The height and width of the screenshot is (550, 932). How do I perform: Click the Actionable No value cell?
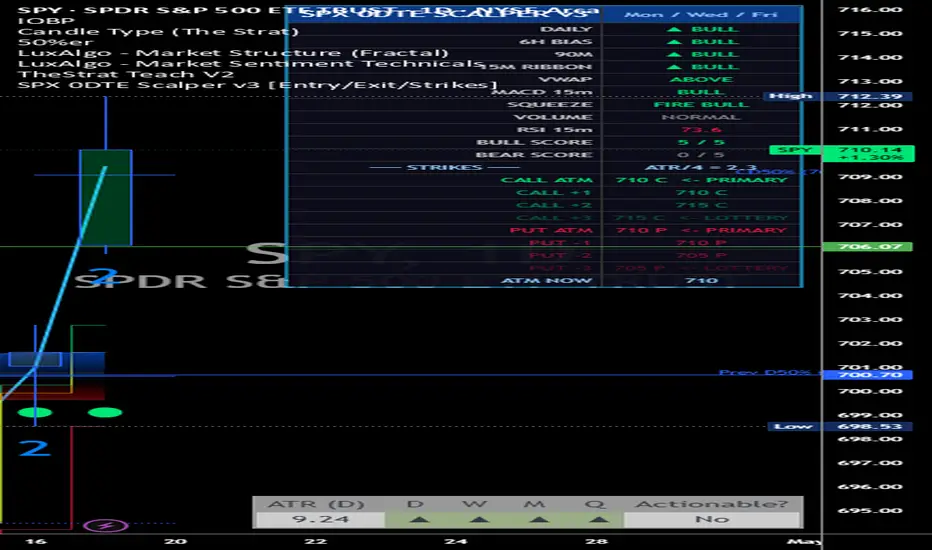tap(712, 520)
